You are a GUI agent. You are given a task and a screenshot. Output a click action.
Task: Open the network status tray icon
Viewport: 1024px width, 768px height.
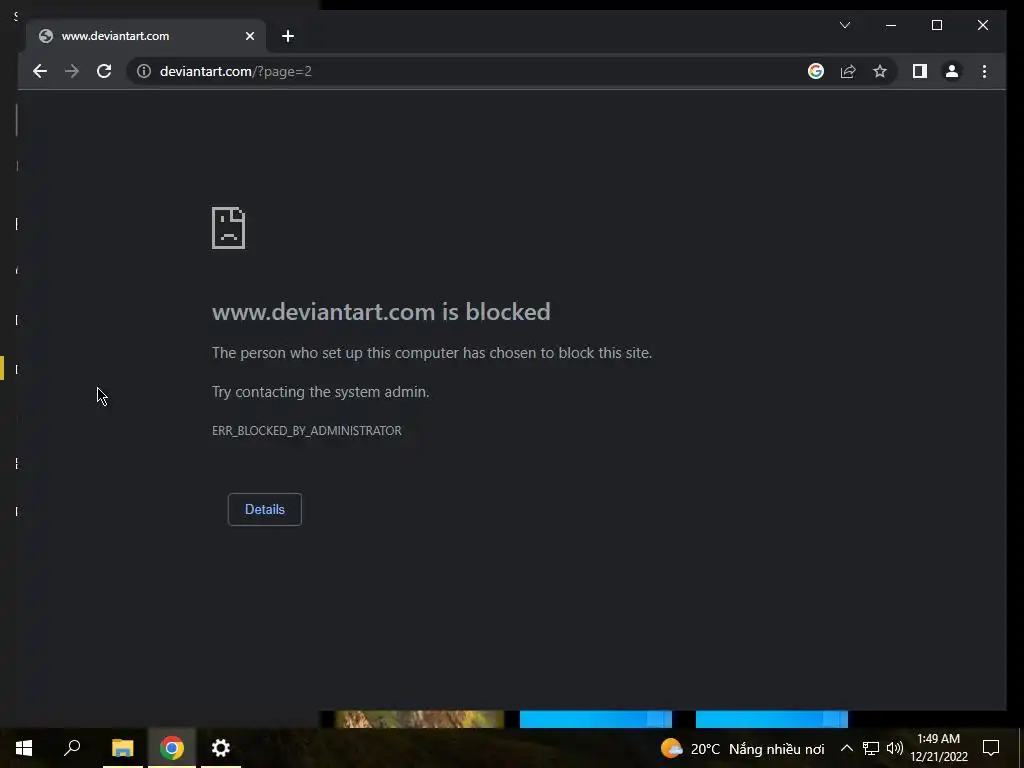point(871,748)
